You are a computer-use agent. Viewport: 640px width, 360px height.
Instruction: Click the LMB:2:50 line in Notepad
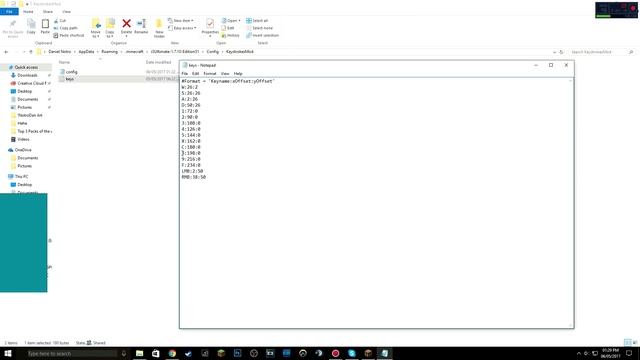[192, 171]
